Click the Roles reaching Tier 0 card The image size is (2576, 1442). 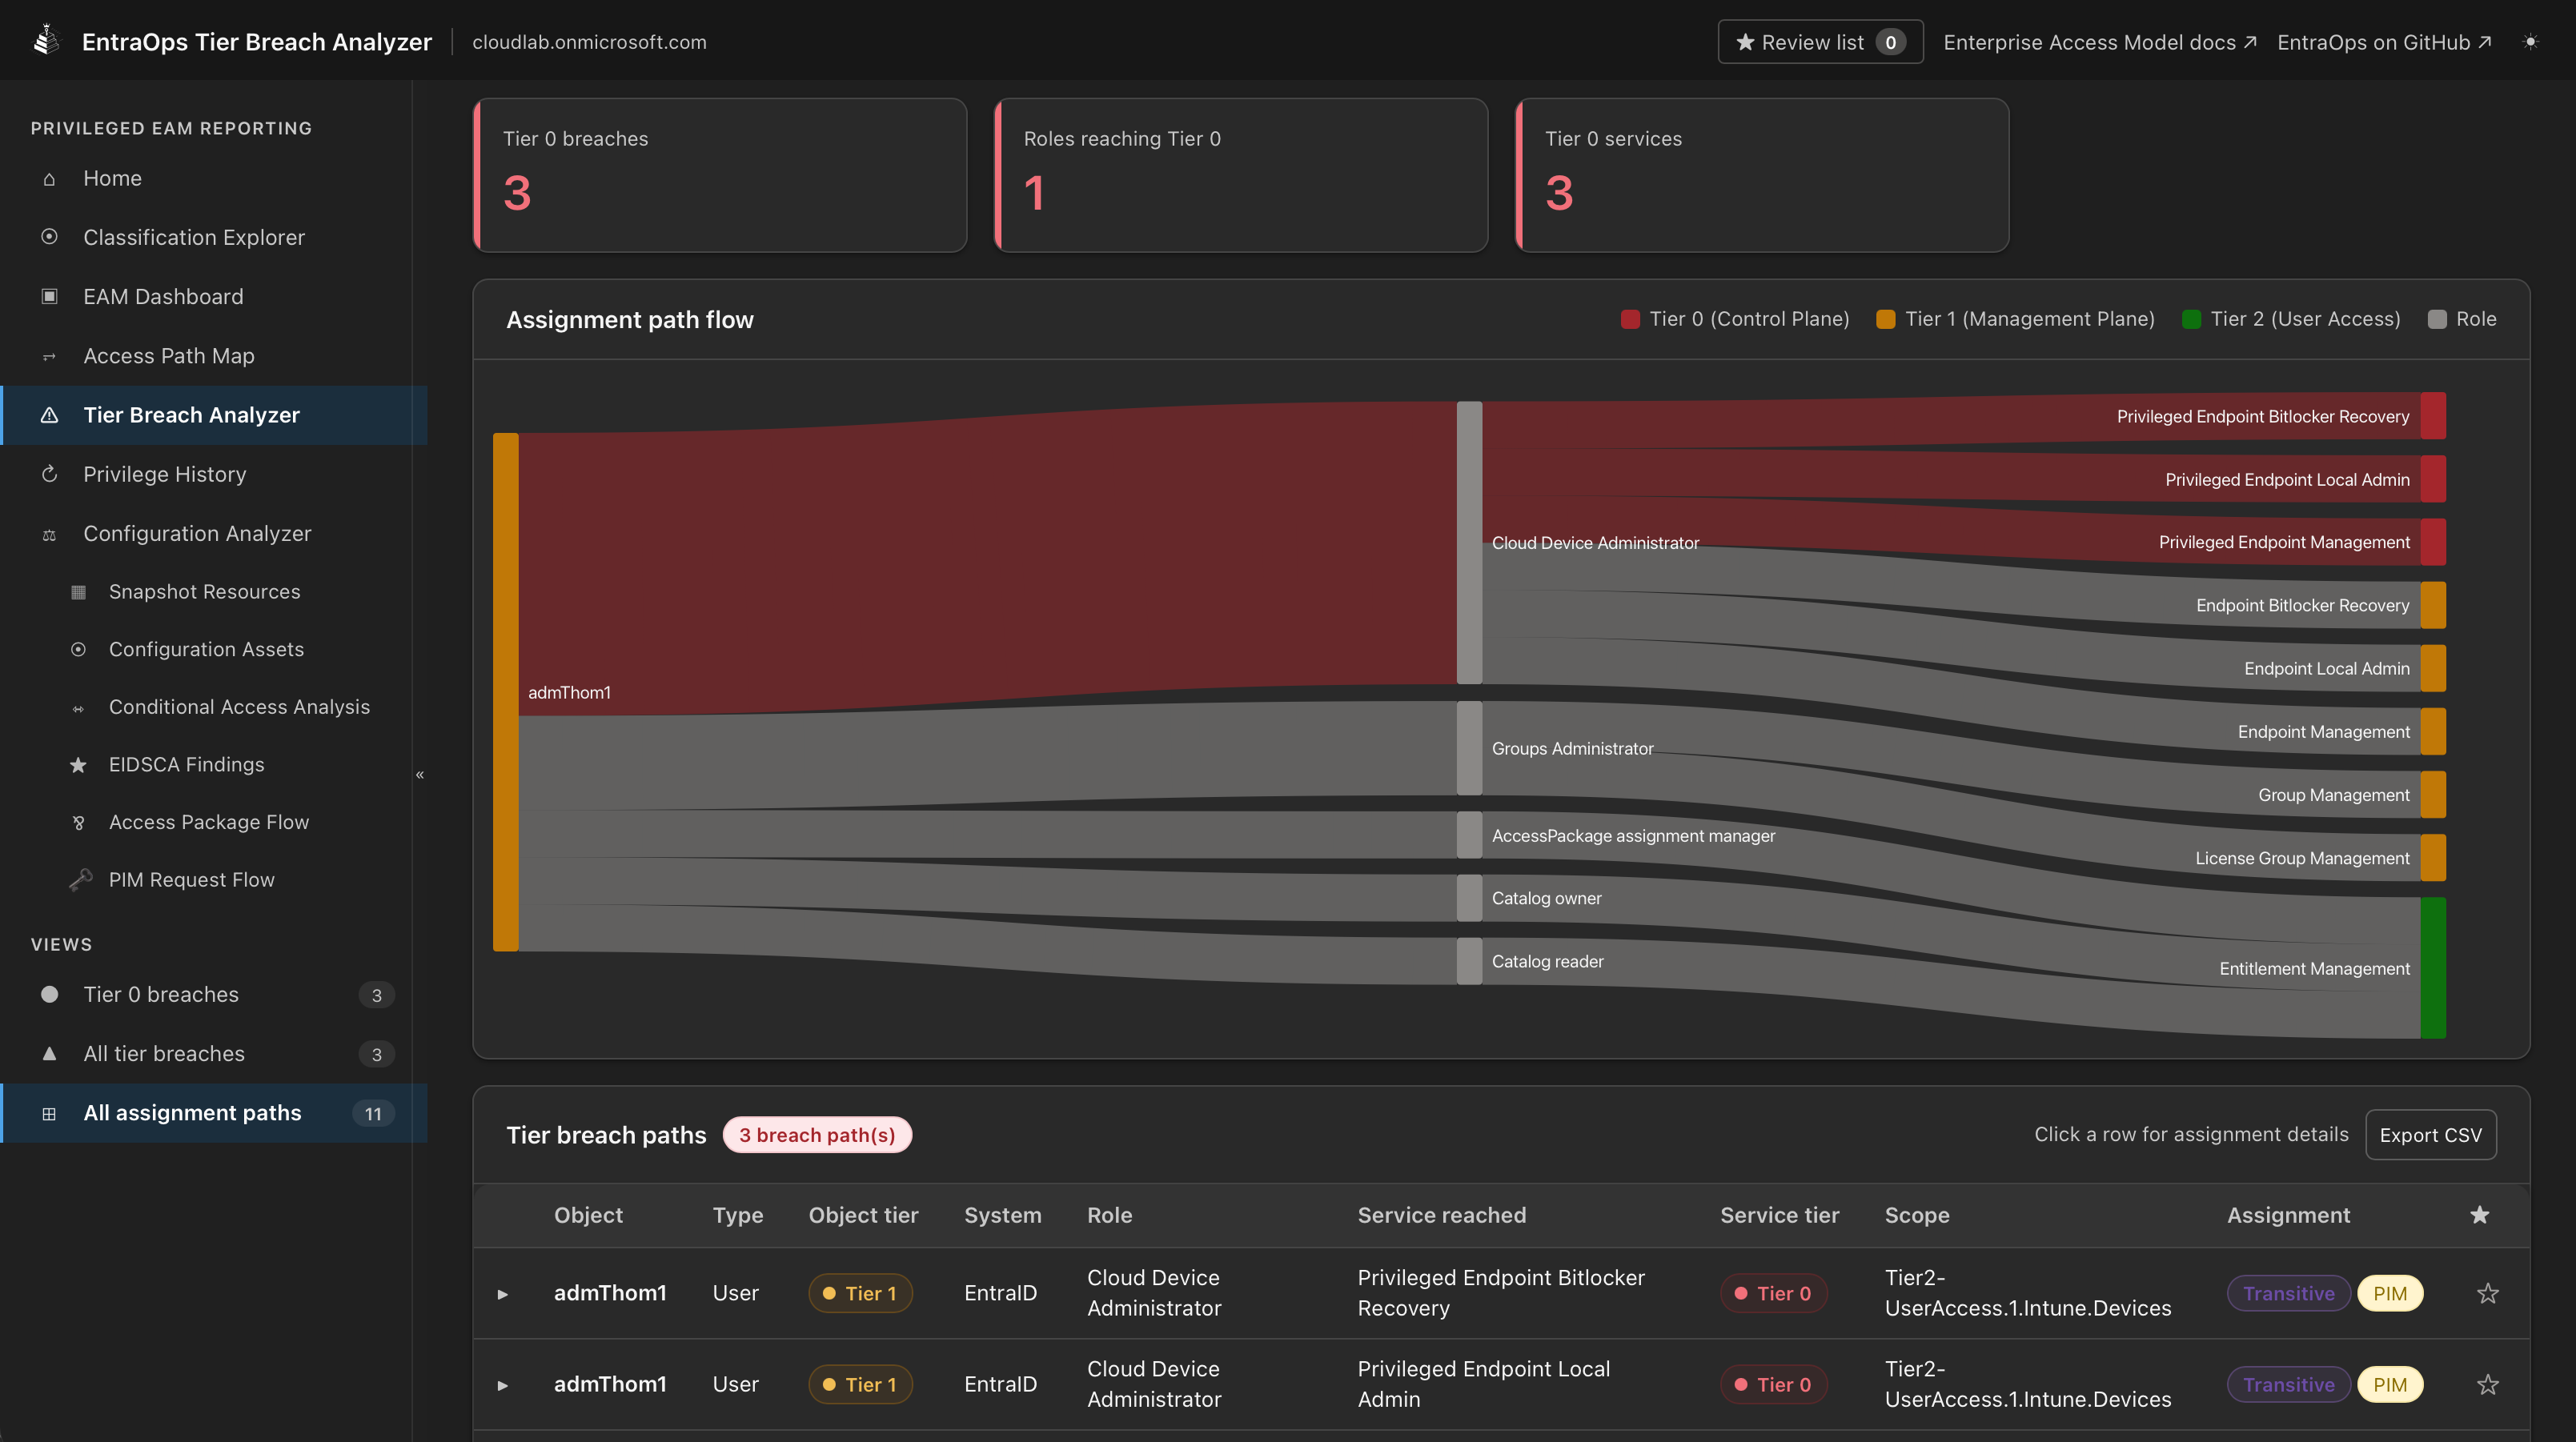pyautogui.click(x=1241, y=175)
